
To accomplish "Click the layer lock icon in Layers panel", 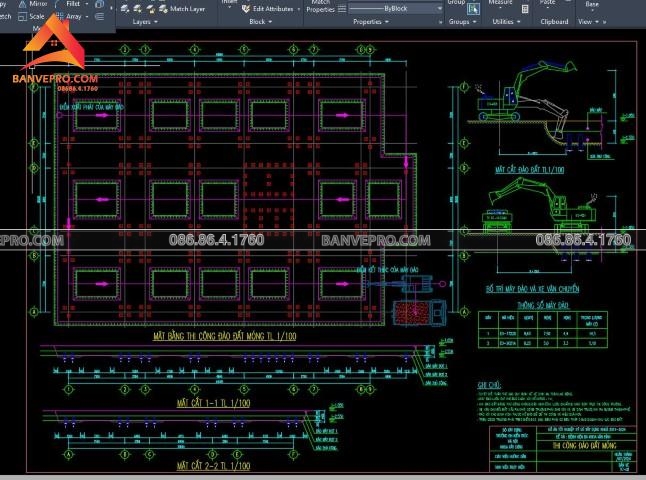I will click(150, 9).
